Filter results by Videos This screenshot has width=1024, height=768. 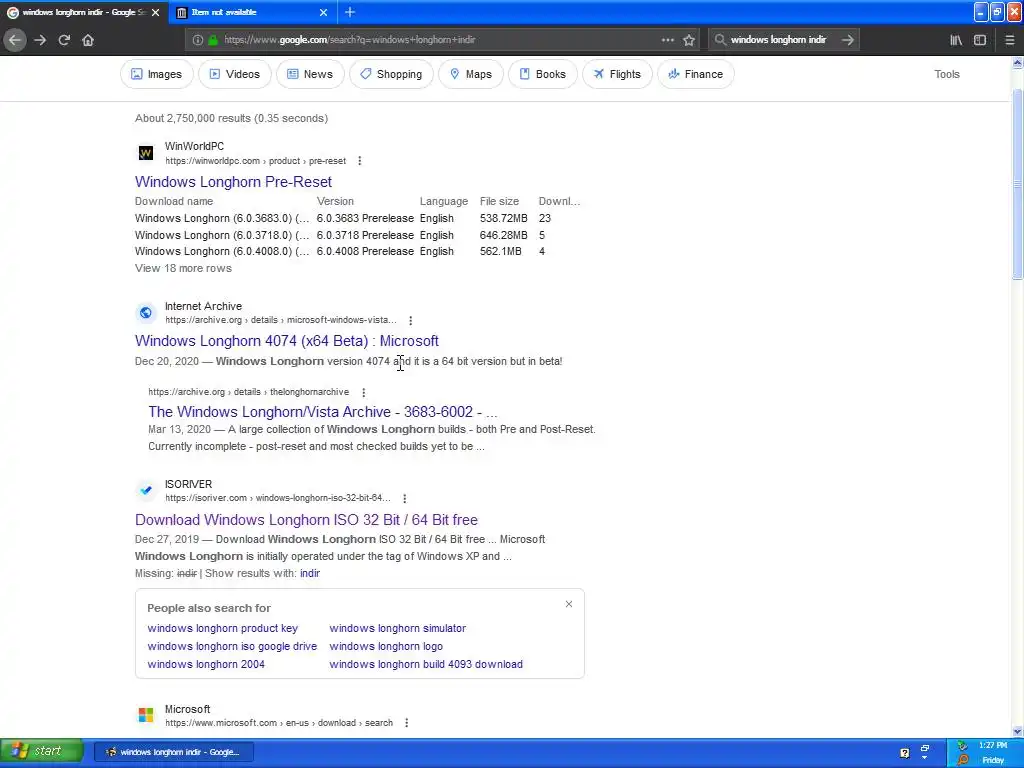pos(234,74)
